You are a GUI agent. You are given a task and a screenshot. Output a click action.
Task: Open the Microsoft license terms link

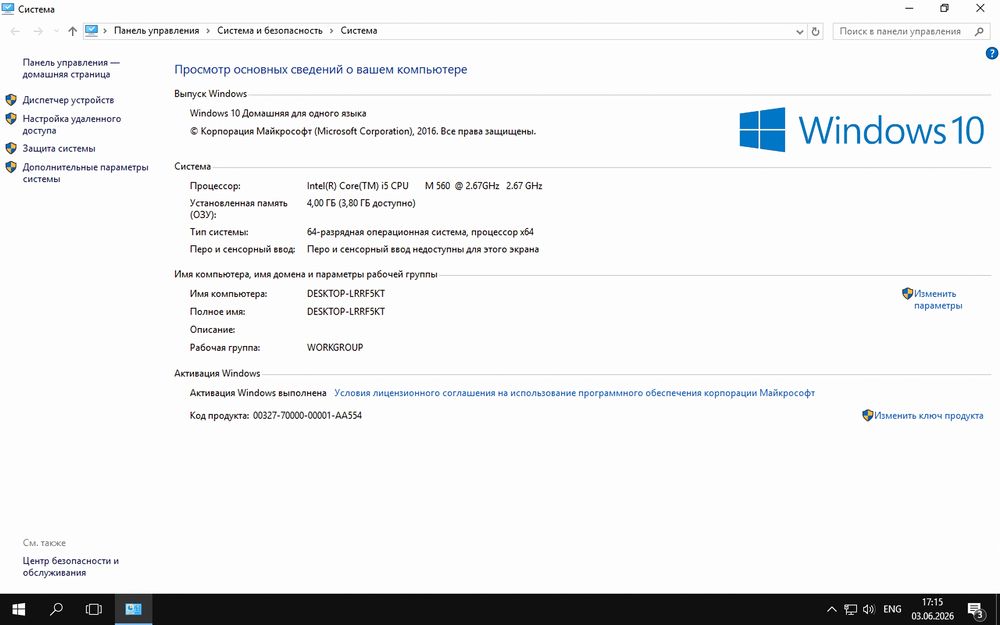[574, 393]
